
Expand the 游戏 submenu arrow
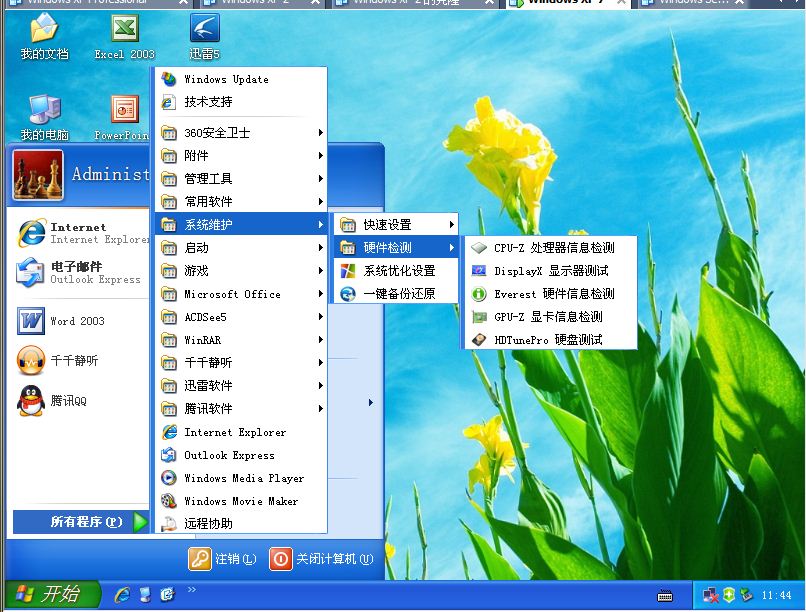pos(320,270)
